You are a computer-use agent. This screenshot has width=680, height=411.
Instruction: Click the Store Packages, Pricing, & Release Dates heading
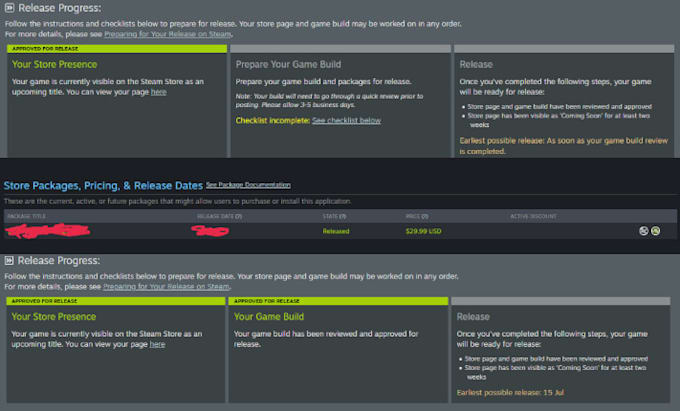pyautogui.click(x=103, y=186)
